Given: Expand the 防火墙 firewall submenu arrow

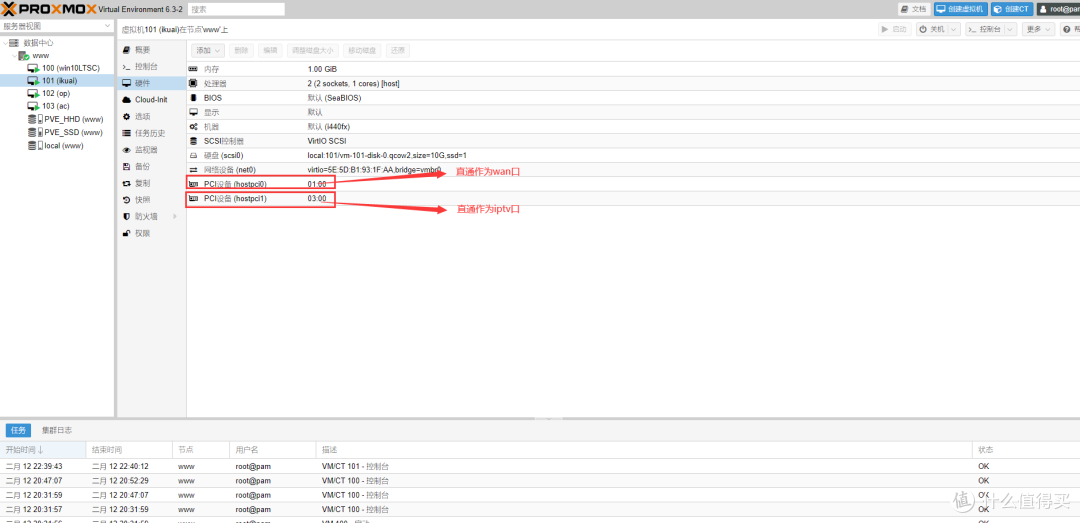Looking at the screenshot, I should pos(176,216).
